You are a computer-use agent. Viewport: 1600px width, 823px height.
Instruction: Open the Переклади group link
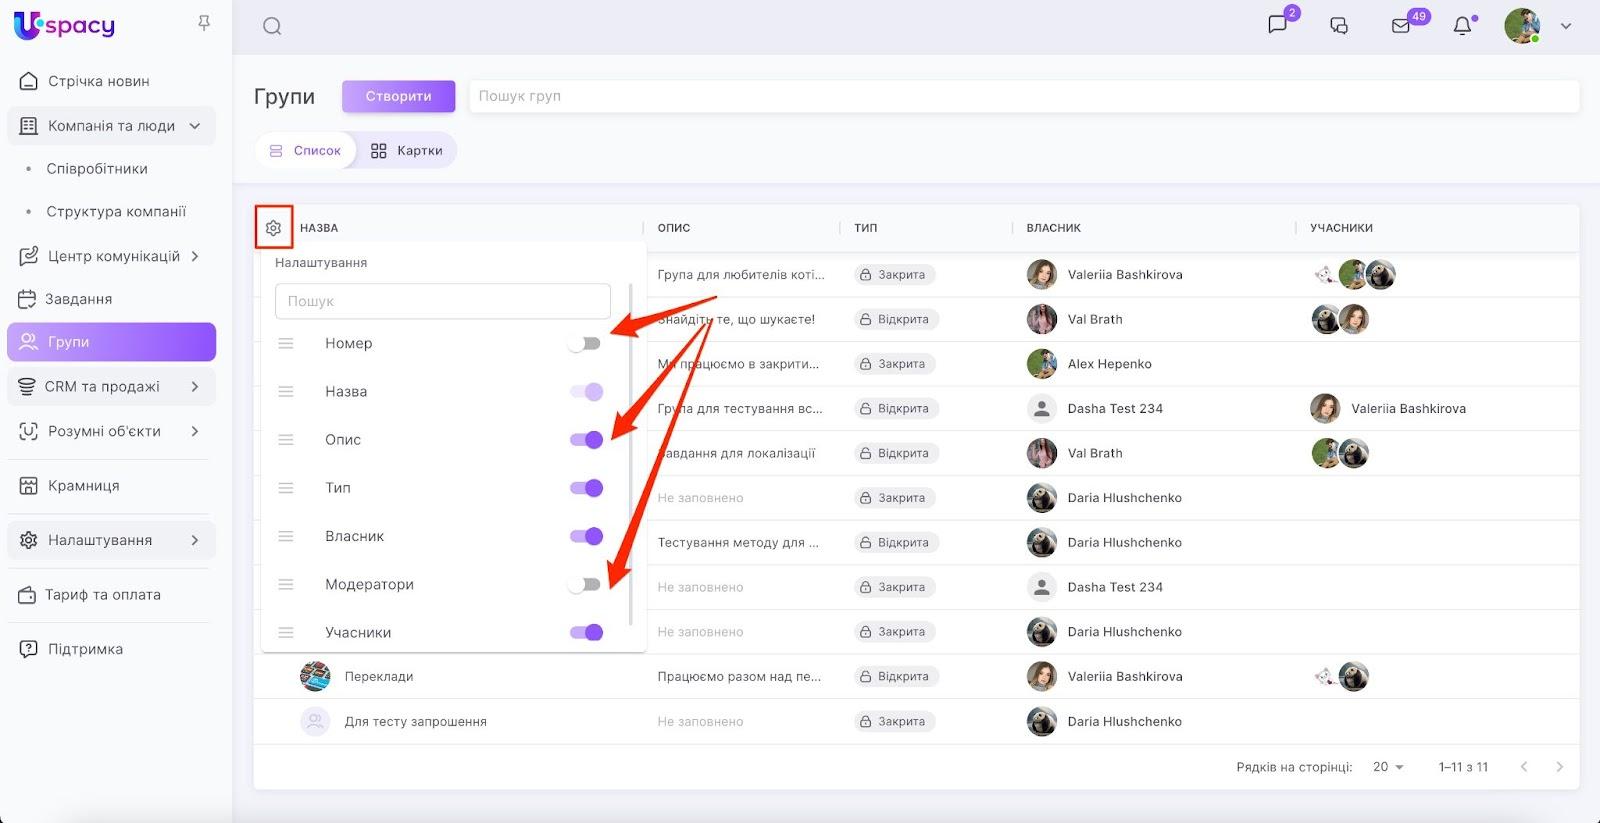click(379, 677)
